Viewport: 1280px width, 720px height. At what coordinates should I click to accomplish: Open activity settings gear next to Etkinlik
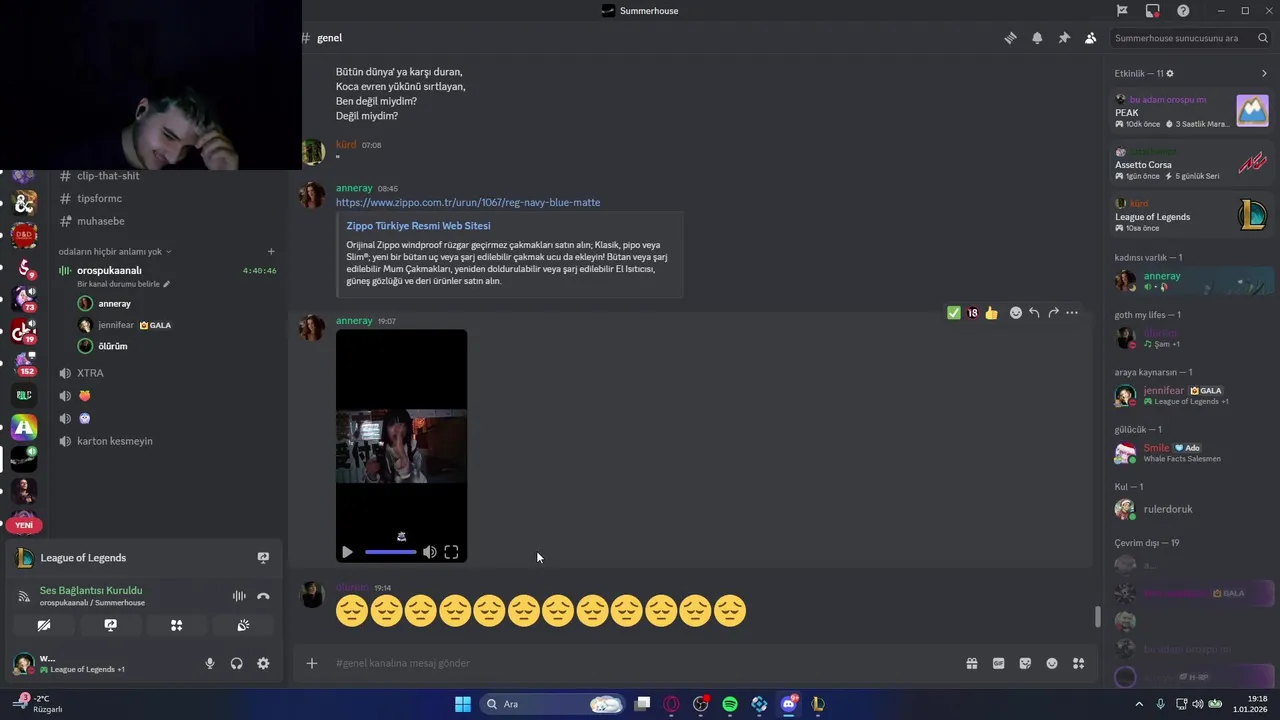pyautogui.click(x=1170, y=74)
